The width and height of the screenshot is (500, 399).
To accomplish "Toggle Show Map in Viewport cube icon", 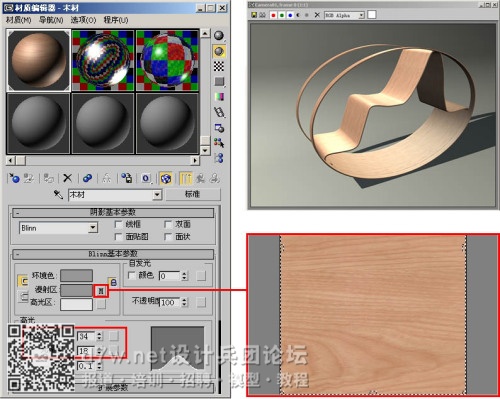I will pyautogui.click(x=166, y=178).
